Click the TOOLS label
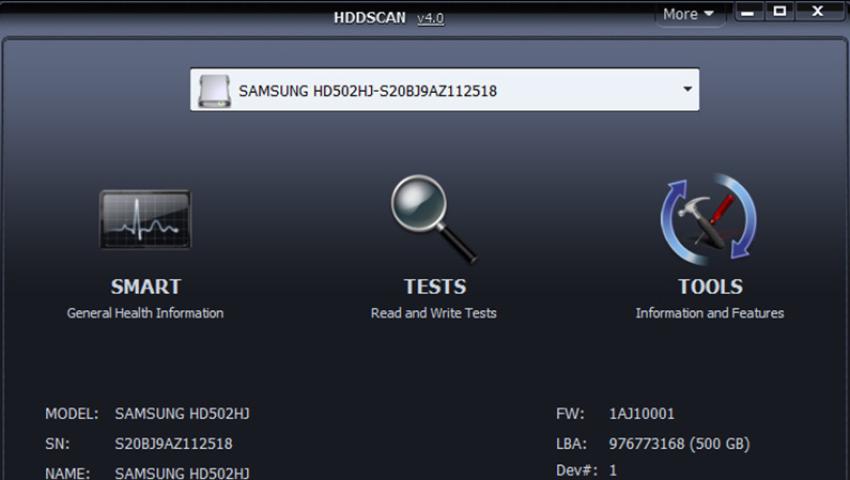Screen dimensions: 850x480 [710, 287]
